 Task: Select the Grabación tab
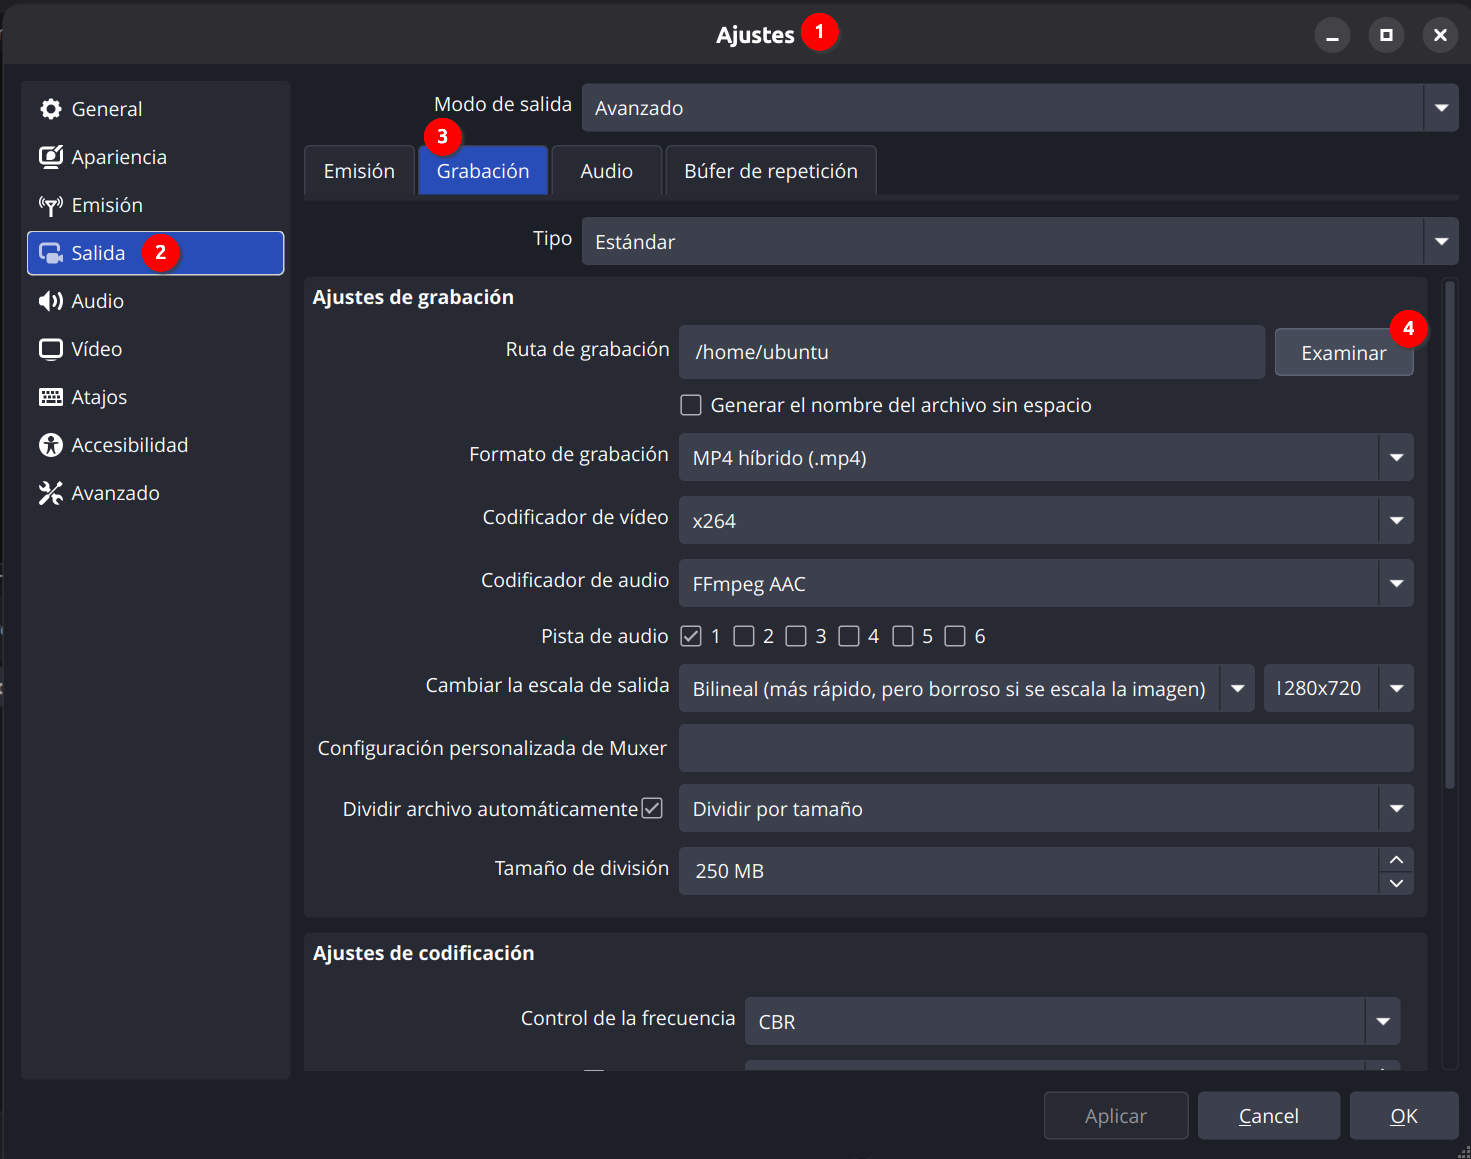[483, 171]
